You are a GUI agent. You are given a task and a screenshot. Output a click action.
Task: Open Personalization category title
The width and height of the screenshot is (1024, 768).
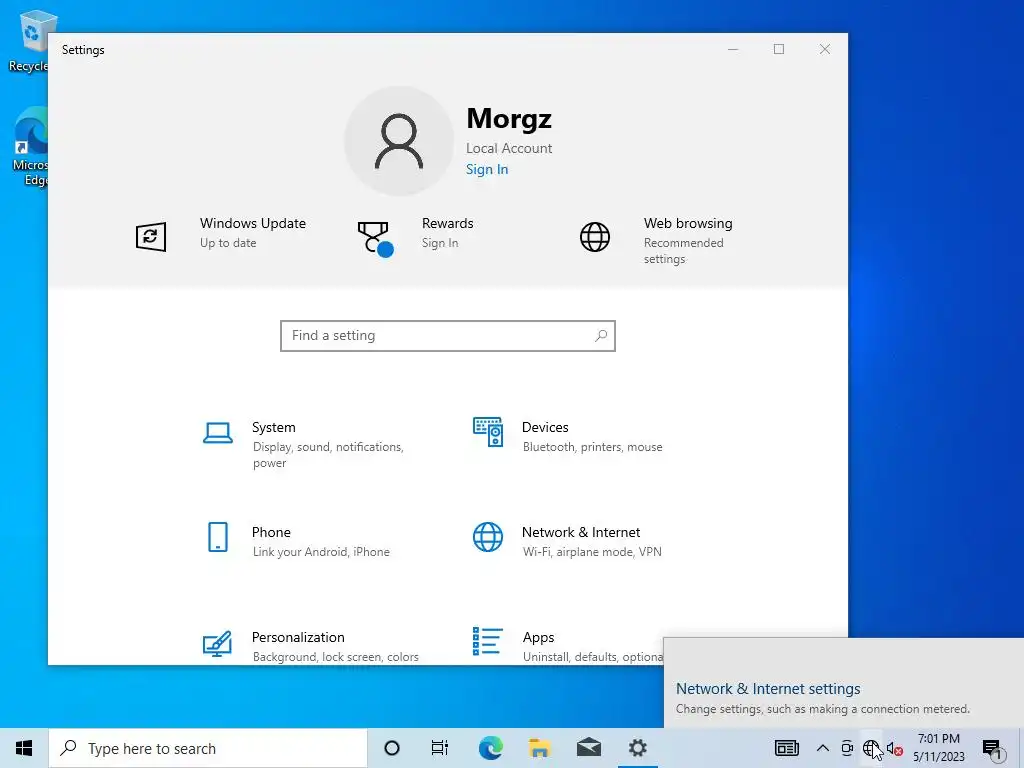click(x=298, y=637)
